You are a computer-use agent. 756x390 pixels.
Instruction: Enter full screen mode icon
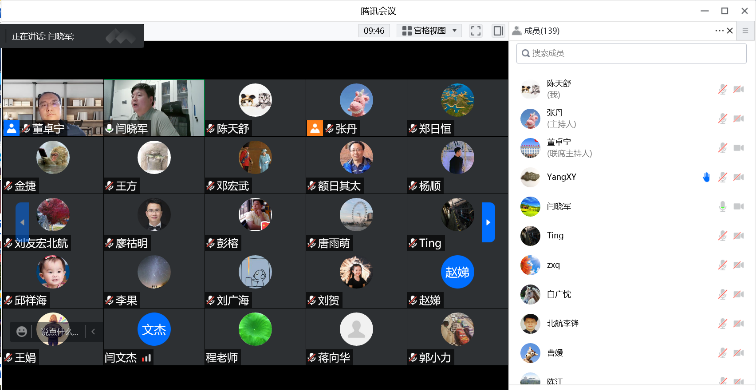click(x=475, y=31)
